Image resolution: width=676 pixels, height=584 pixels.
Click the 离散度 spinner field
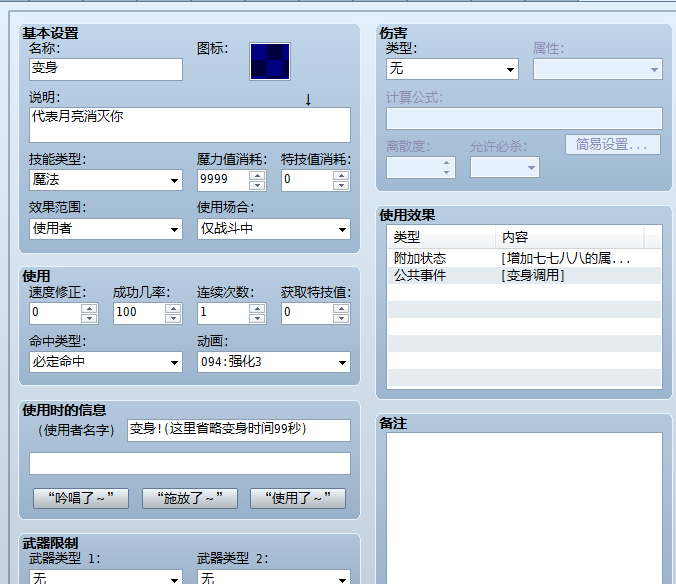click(x=421, y=167)
